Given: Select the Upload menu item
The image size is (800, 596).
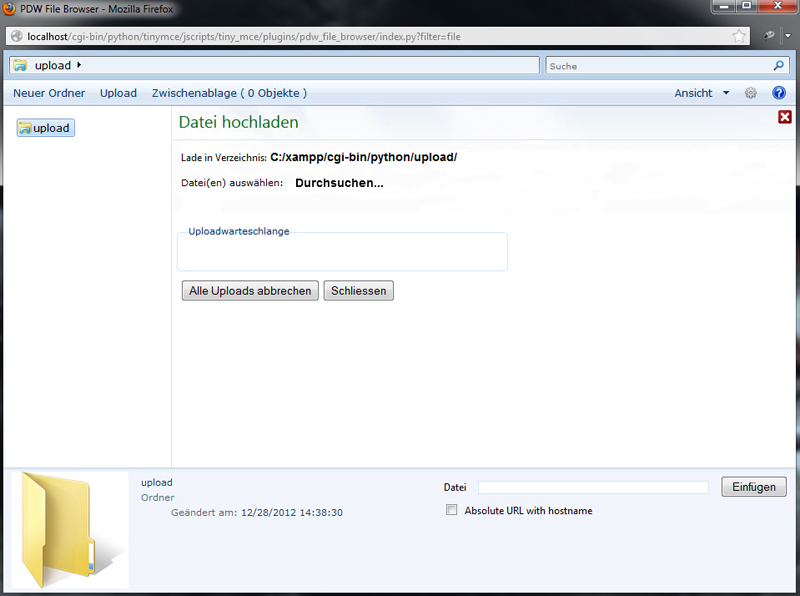Looking at the screenshot, I should pos(118,93).
